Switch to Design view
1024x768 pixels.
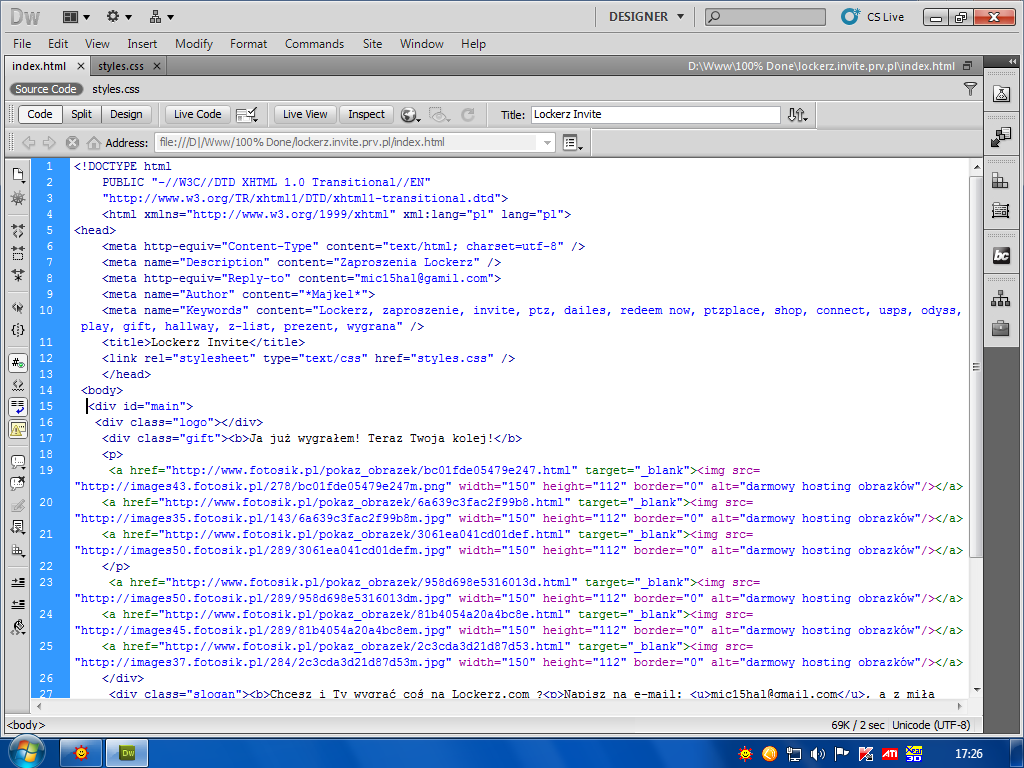coord(126,114)
